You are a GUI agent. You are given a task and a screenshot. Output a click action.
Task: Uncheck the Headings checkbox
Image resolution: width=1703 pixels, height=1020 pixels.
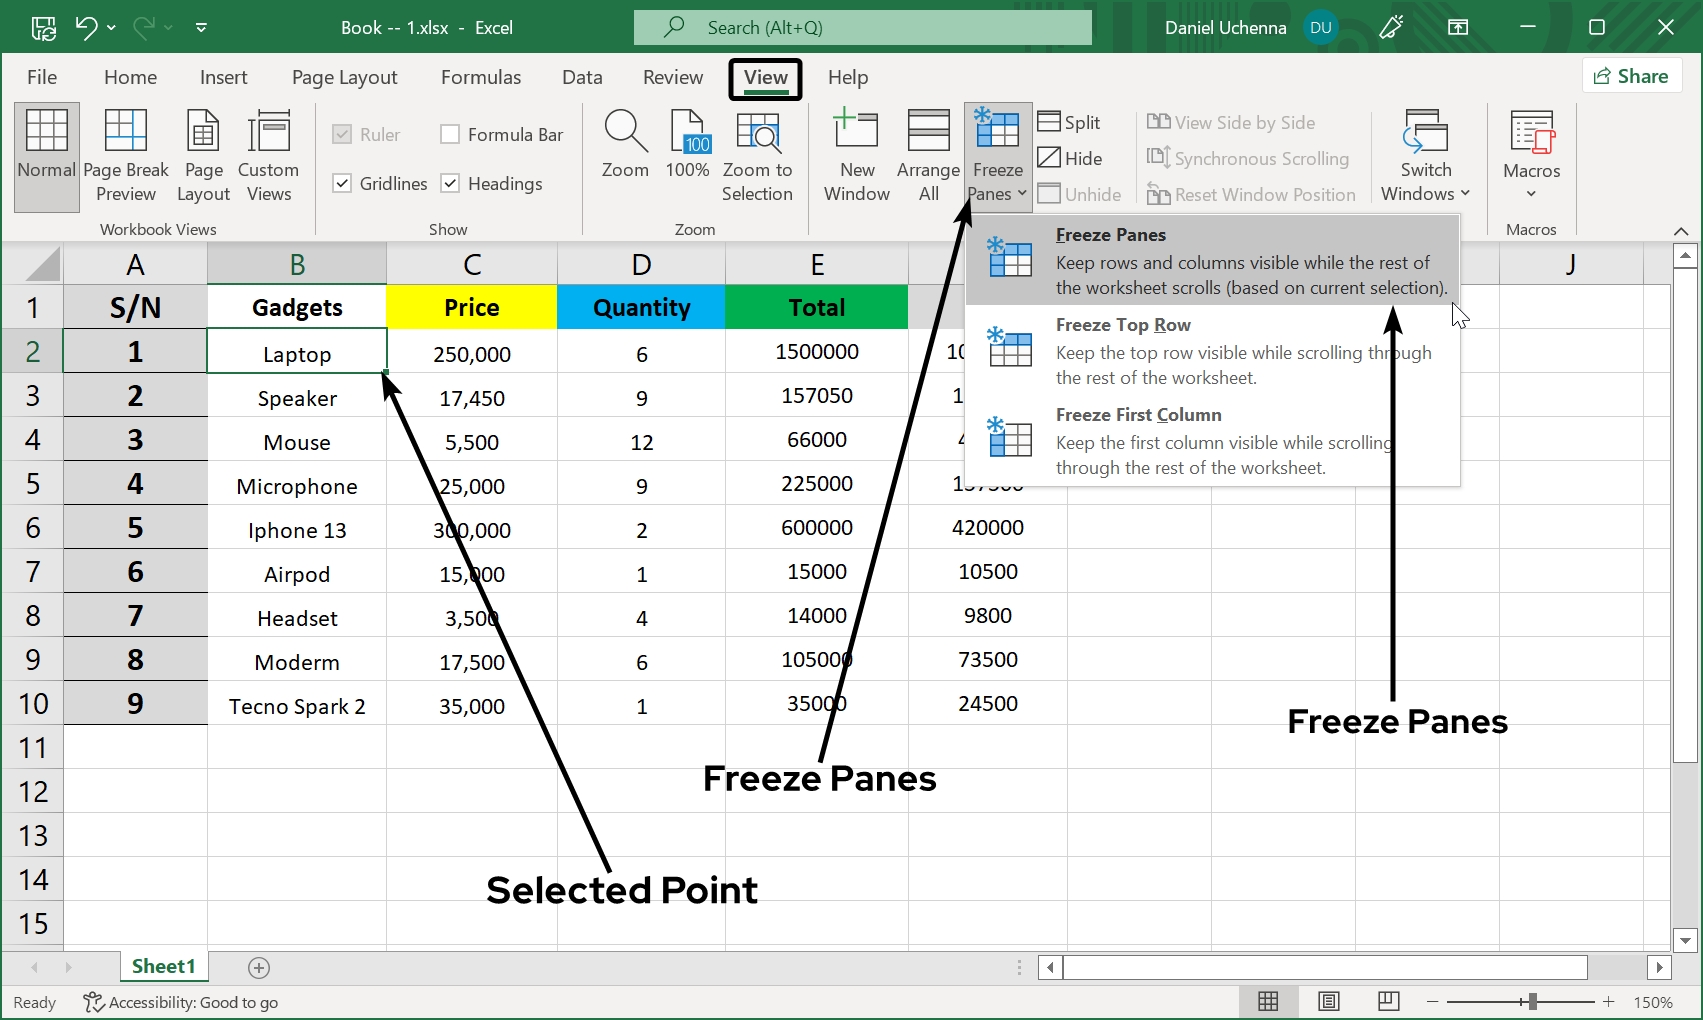click(x=451, y=183)
